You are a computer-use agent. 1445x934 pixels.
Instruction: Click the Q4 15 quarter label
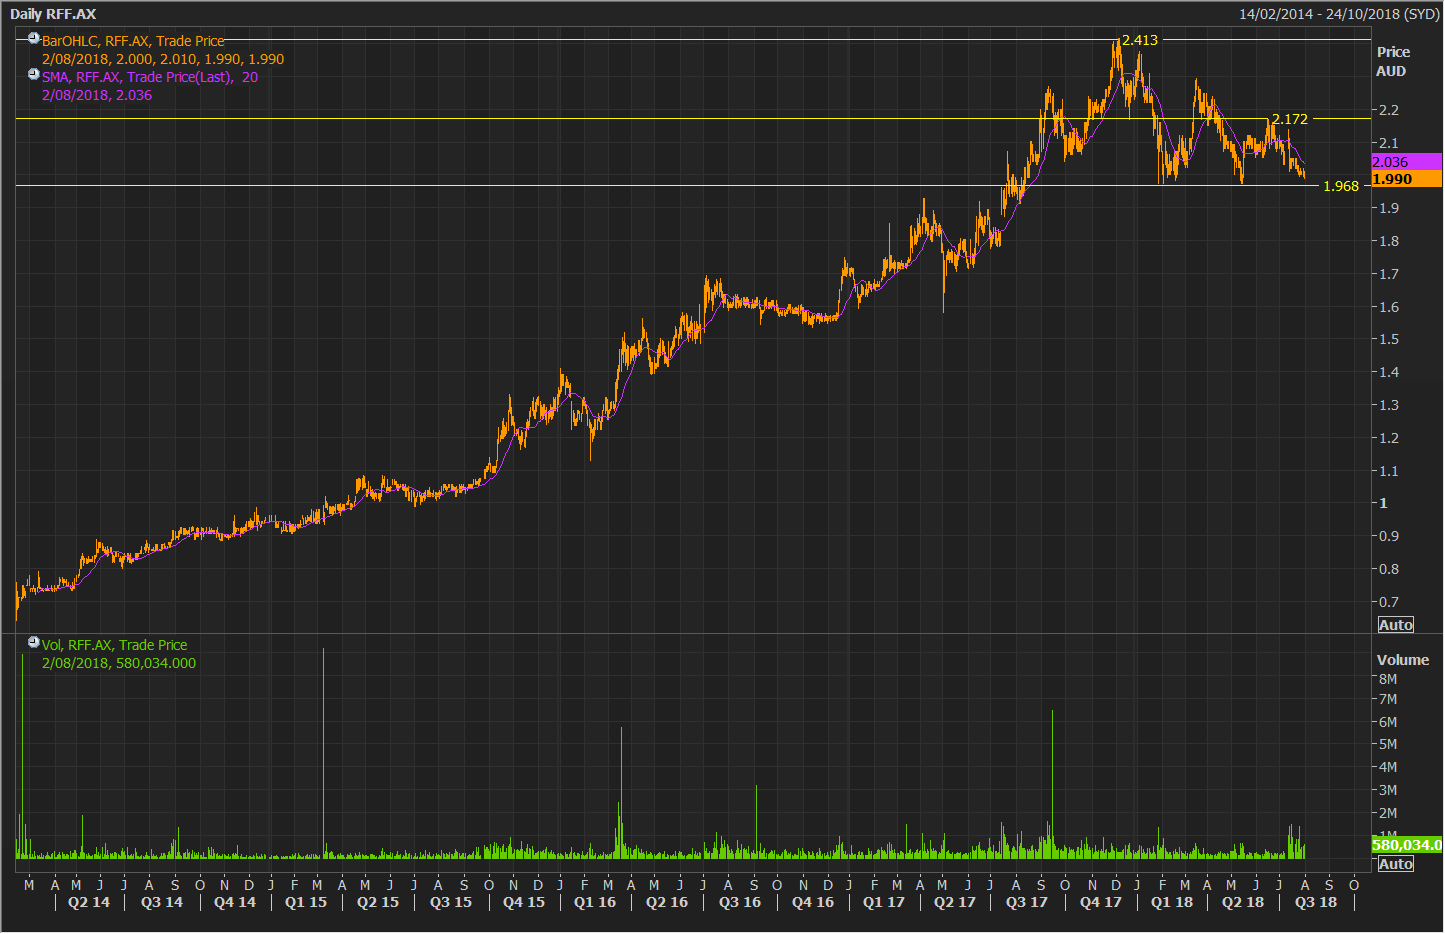524,902
